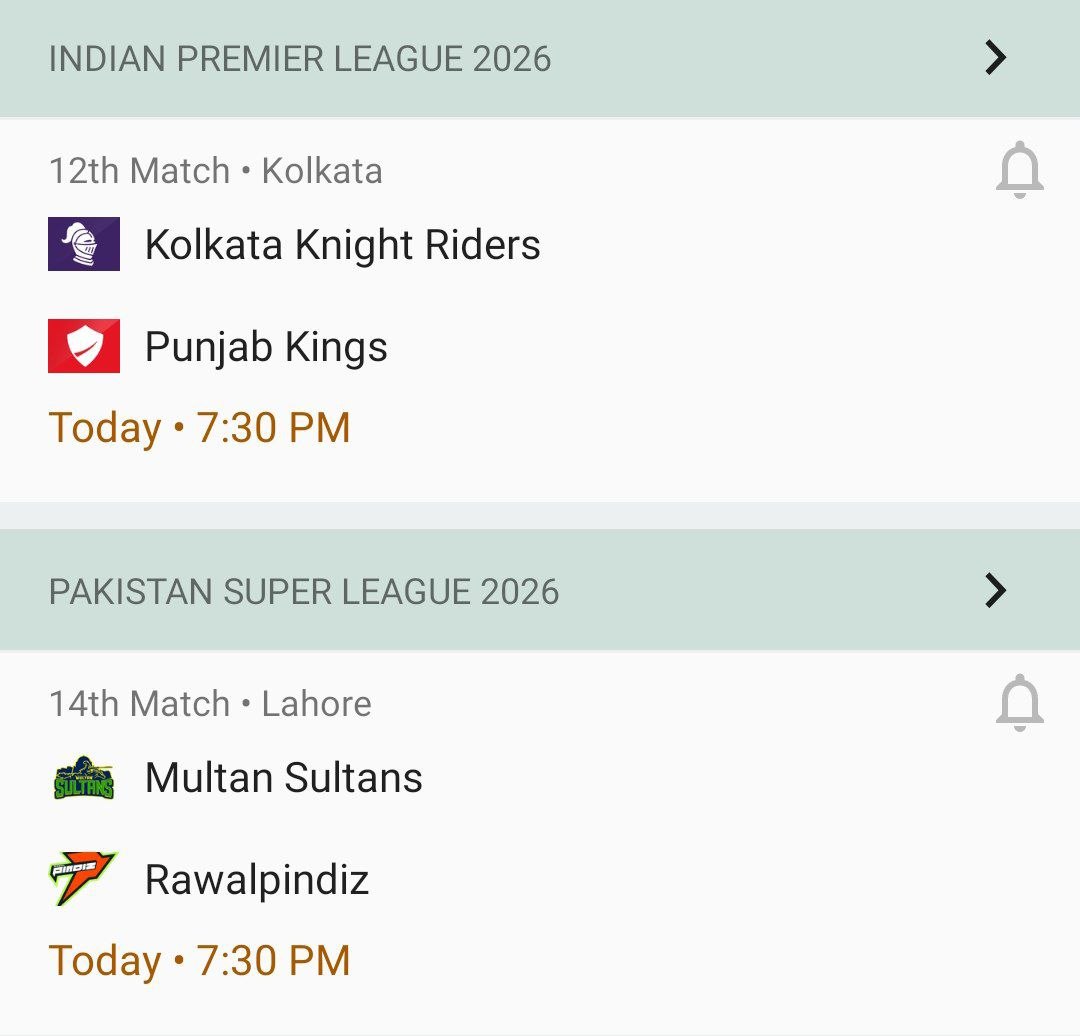1080x1036 pixels.
Task: Expand Indian Premier League 2026 chevron
Action: coord(995,58)
